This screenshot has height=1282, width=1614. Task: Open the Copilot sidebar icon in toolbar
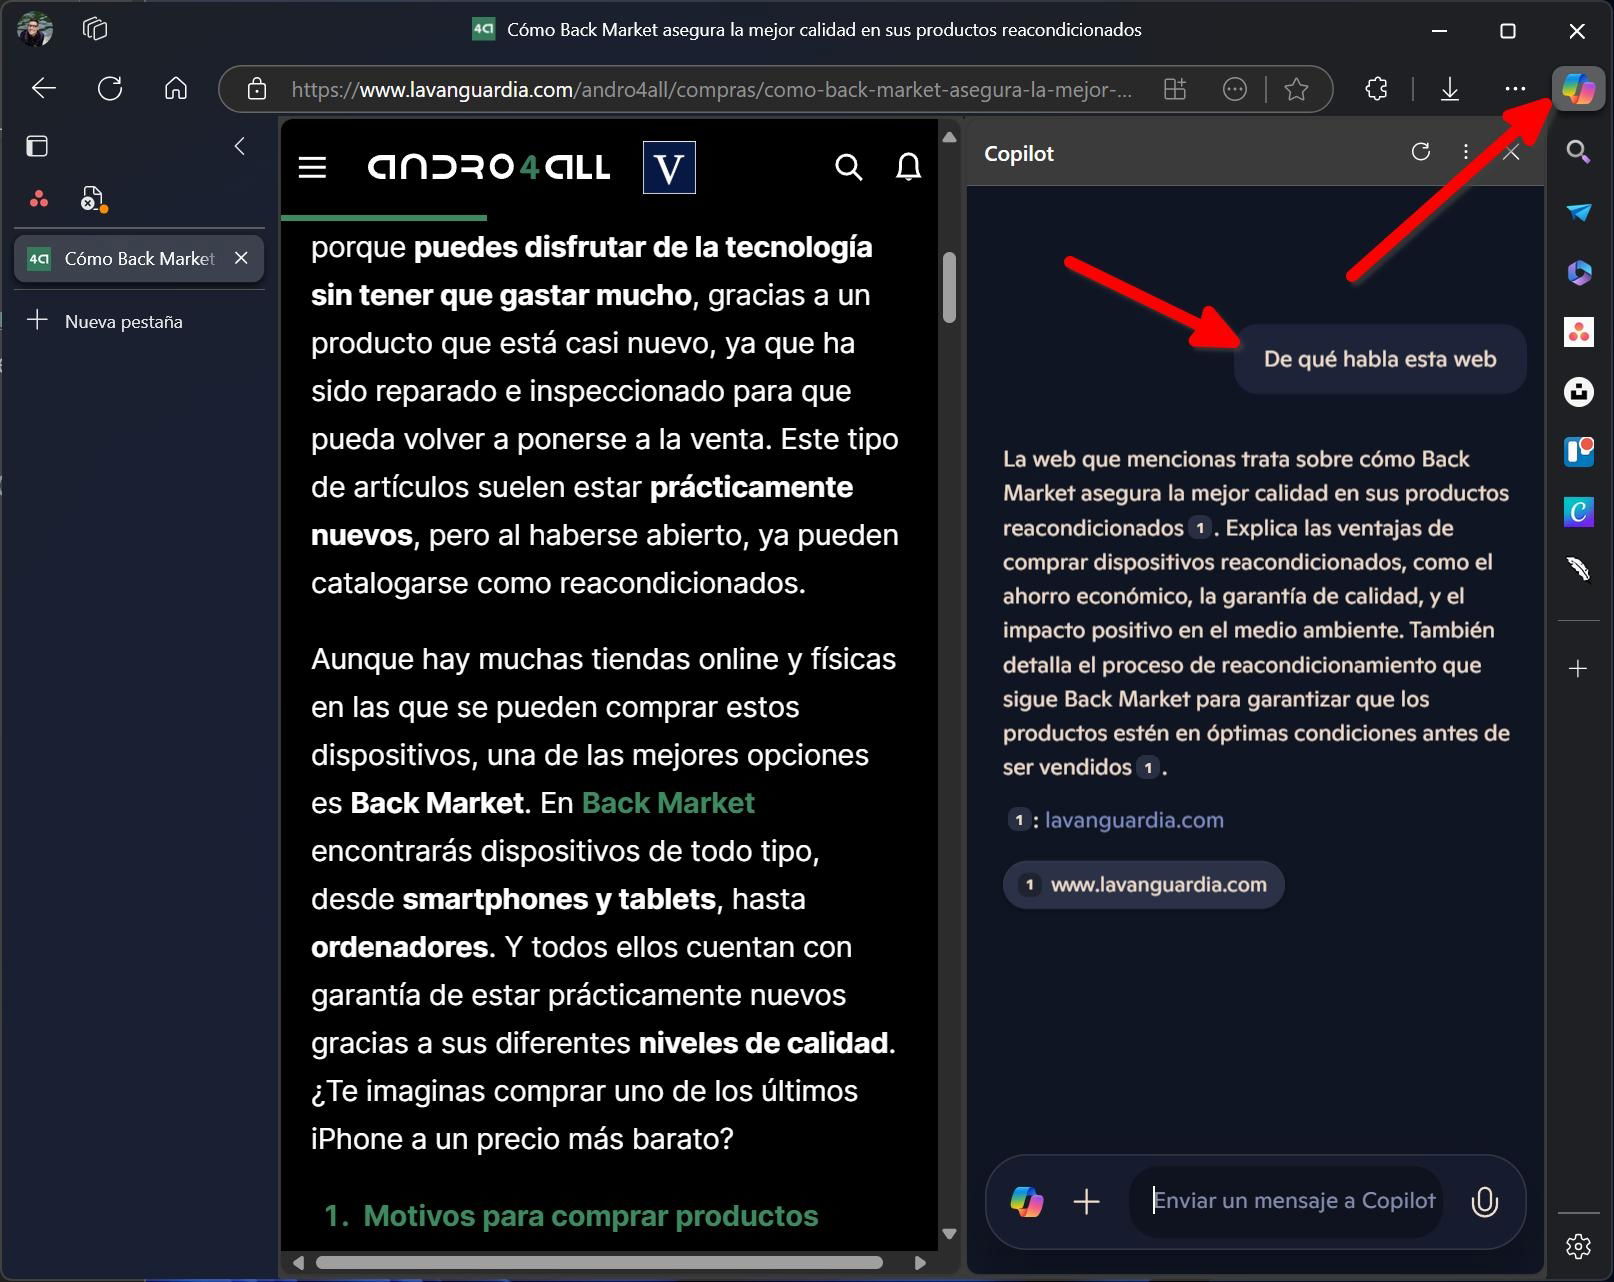coord(1578,89)
